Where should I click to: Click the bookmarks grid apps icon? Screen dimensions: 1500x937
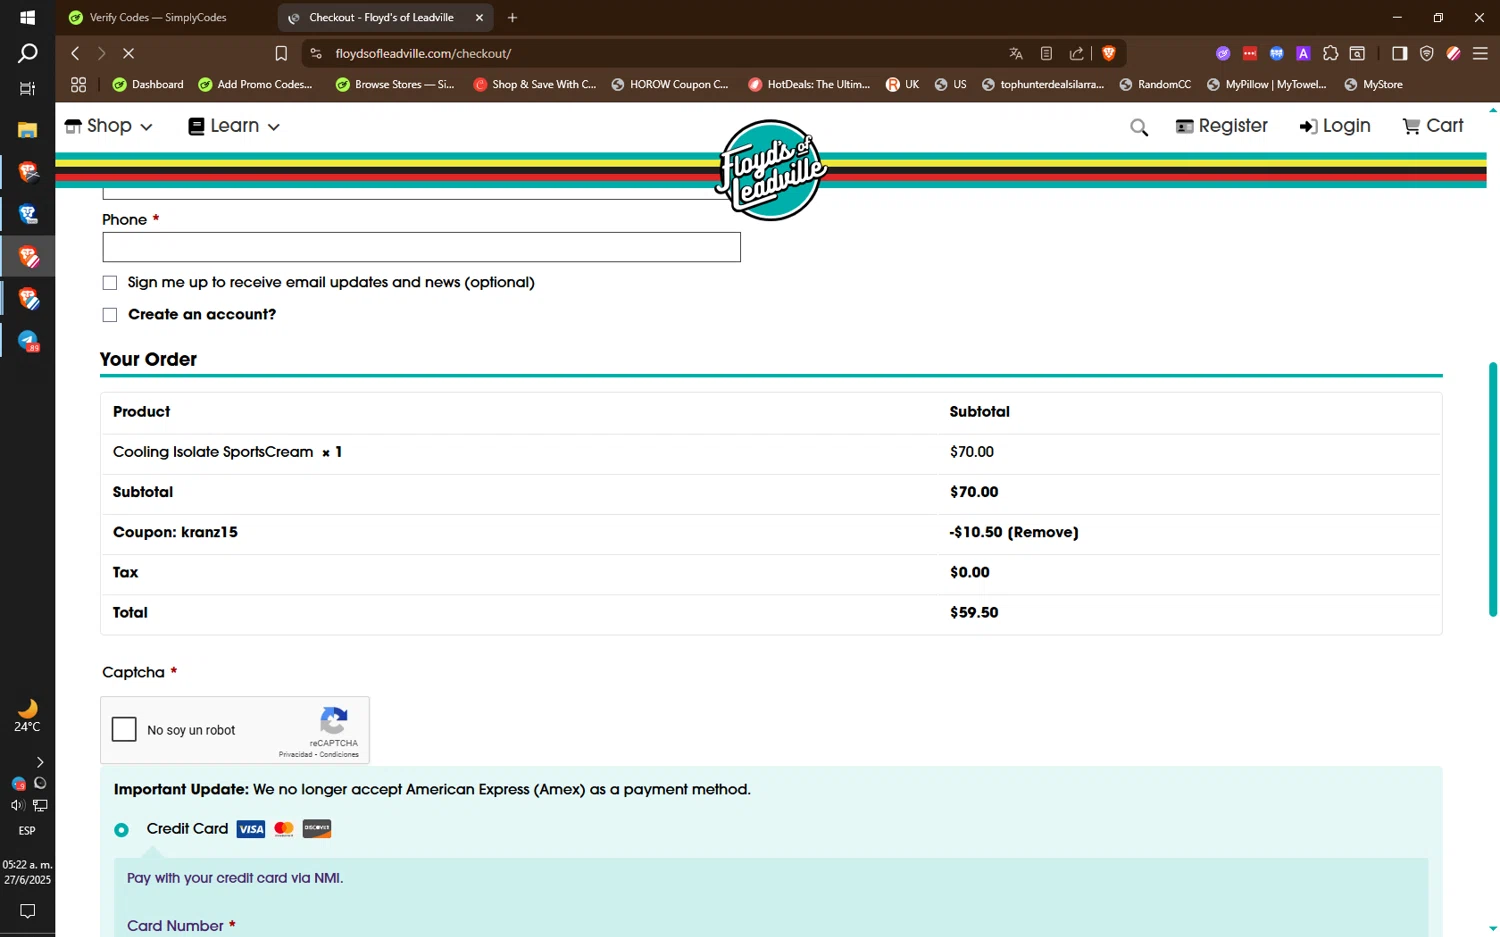pyautogui.click(x=78, y=85)
